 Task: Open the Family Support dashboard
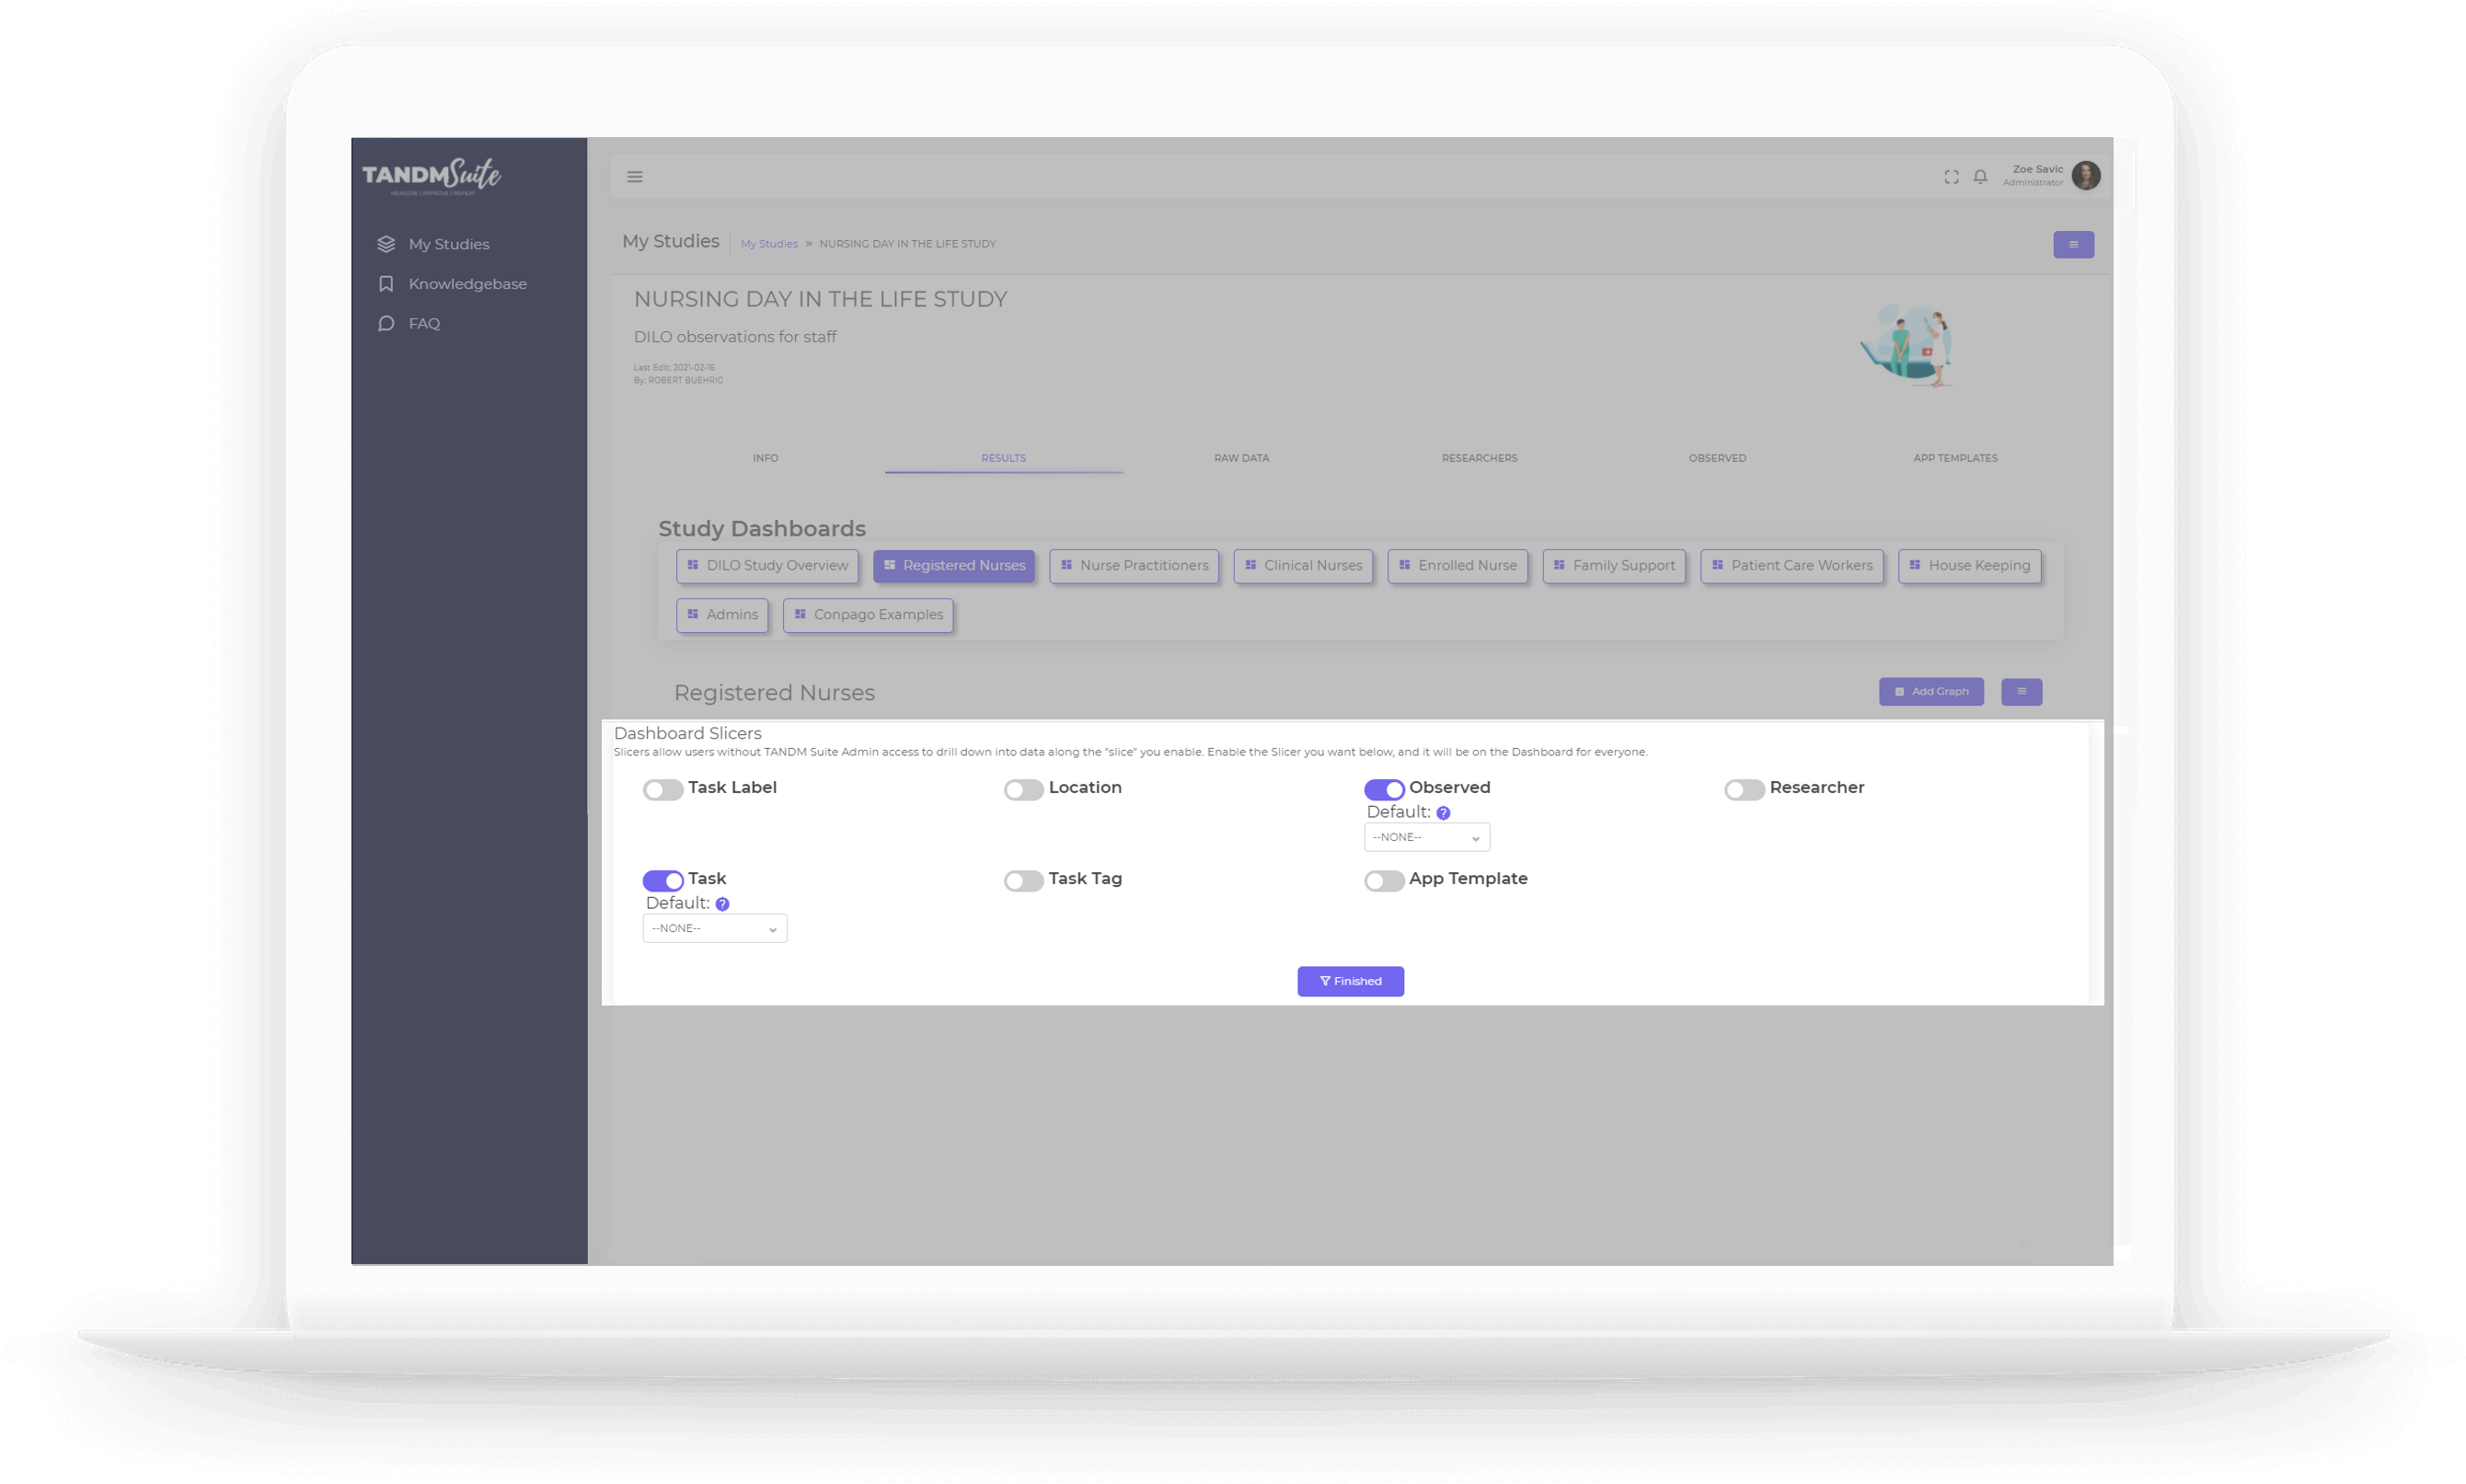[1614, 565]
